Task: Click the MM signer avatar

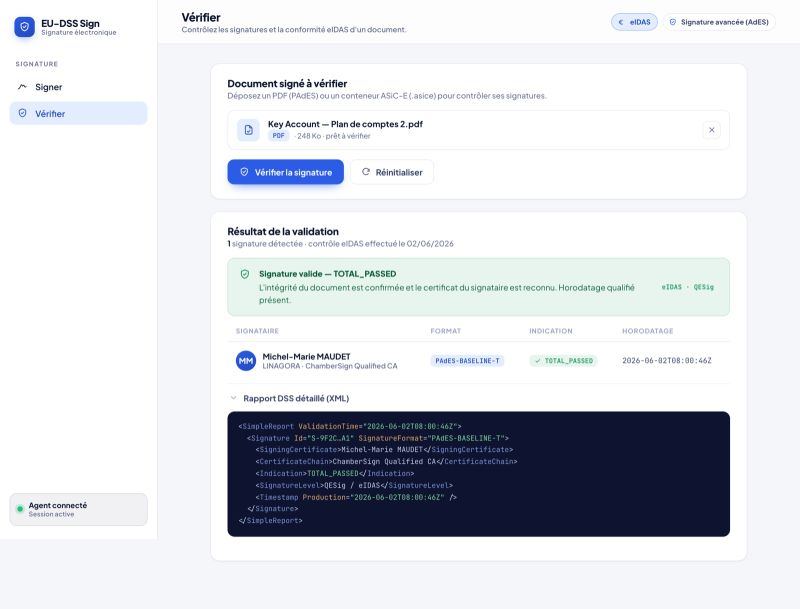Action: (246, 361)
